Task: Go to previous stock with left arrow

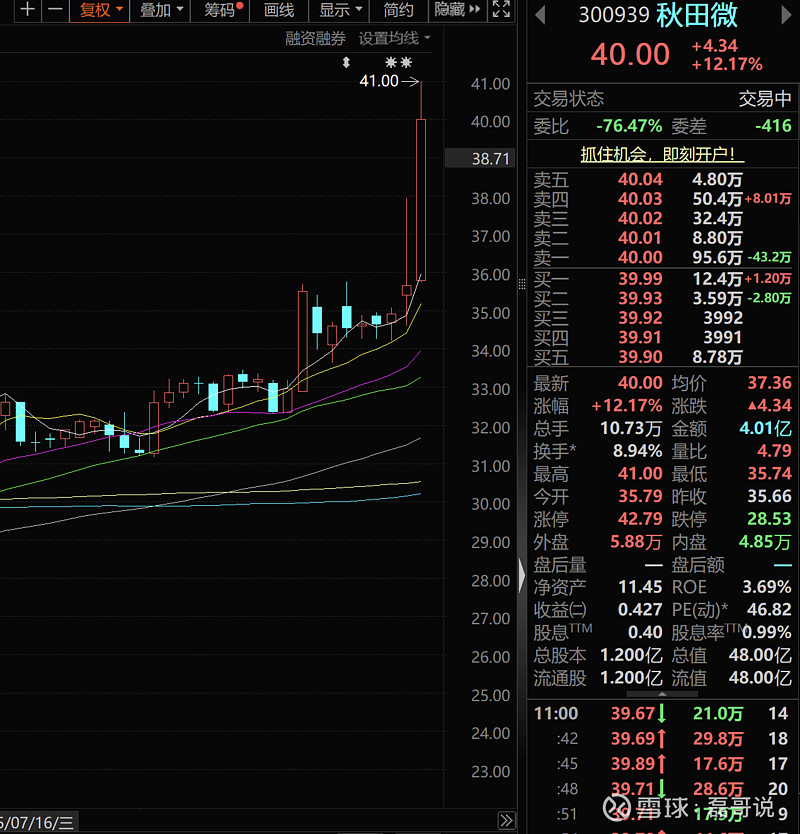Action: (x=540, y=15)
